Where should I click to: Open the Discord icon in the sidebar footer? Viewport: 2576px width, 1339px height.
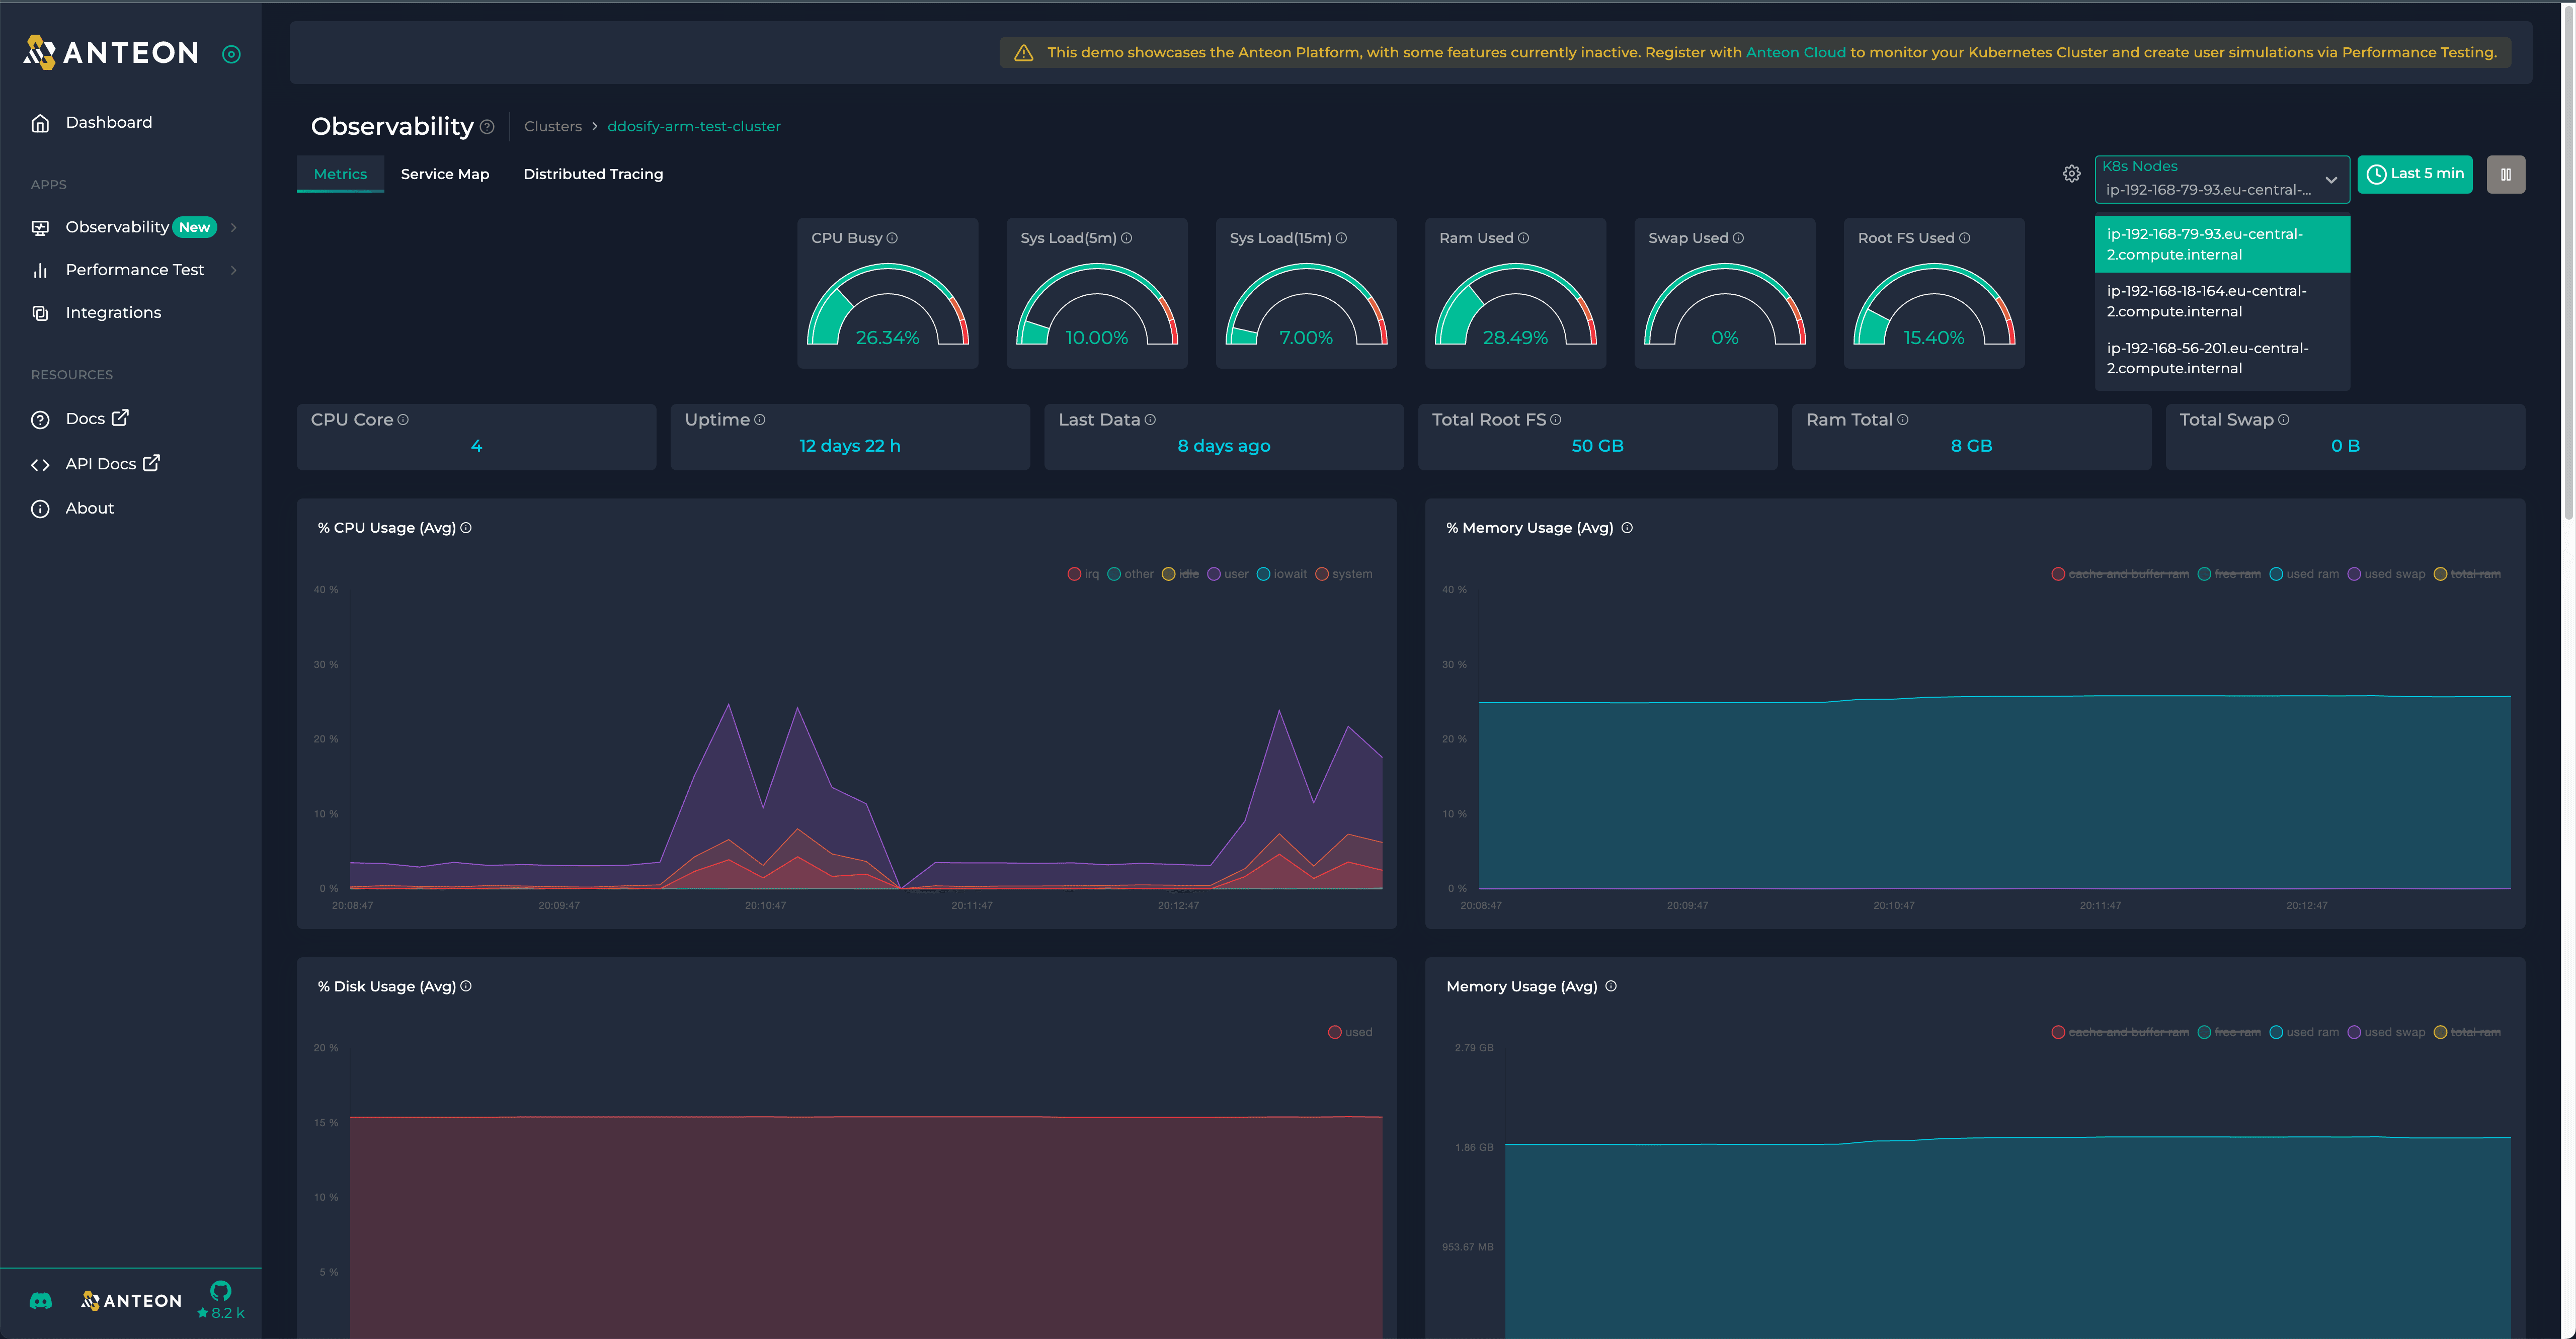[40, 1300]
